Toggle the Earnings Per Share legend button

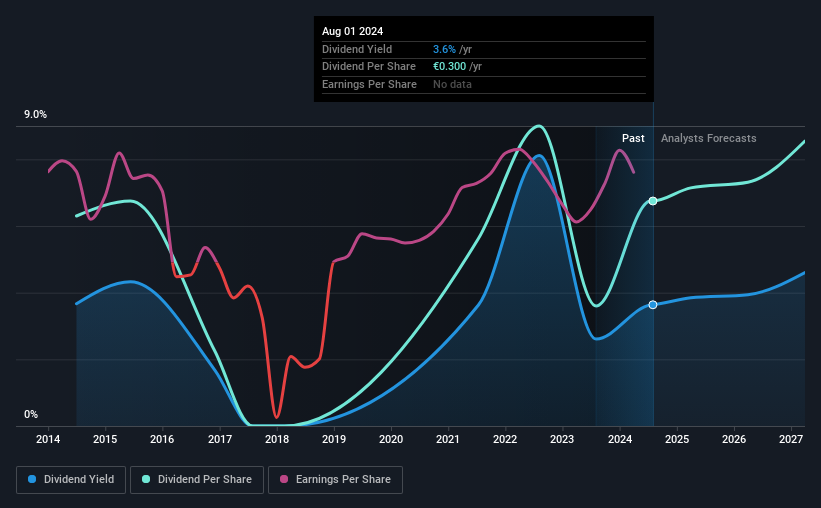click(x=335, y=480)
